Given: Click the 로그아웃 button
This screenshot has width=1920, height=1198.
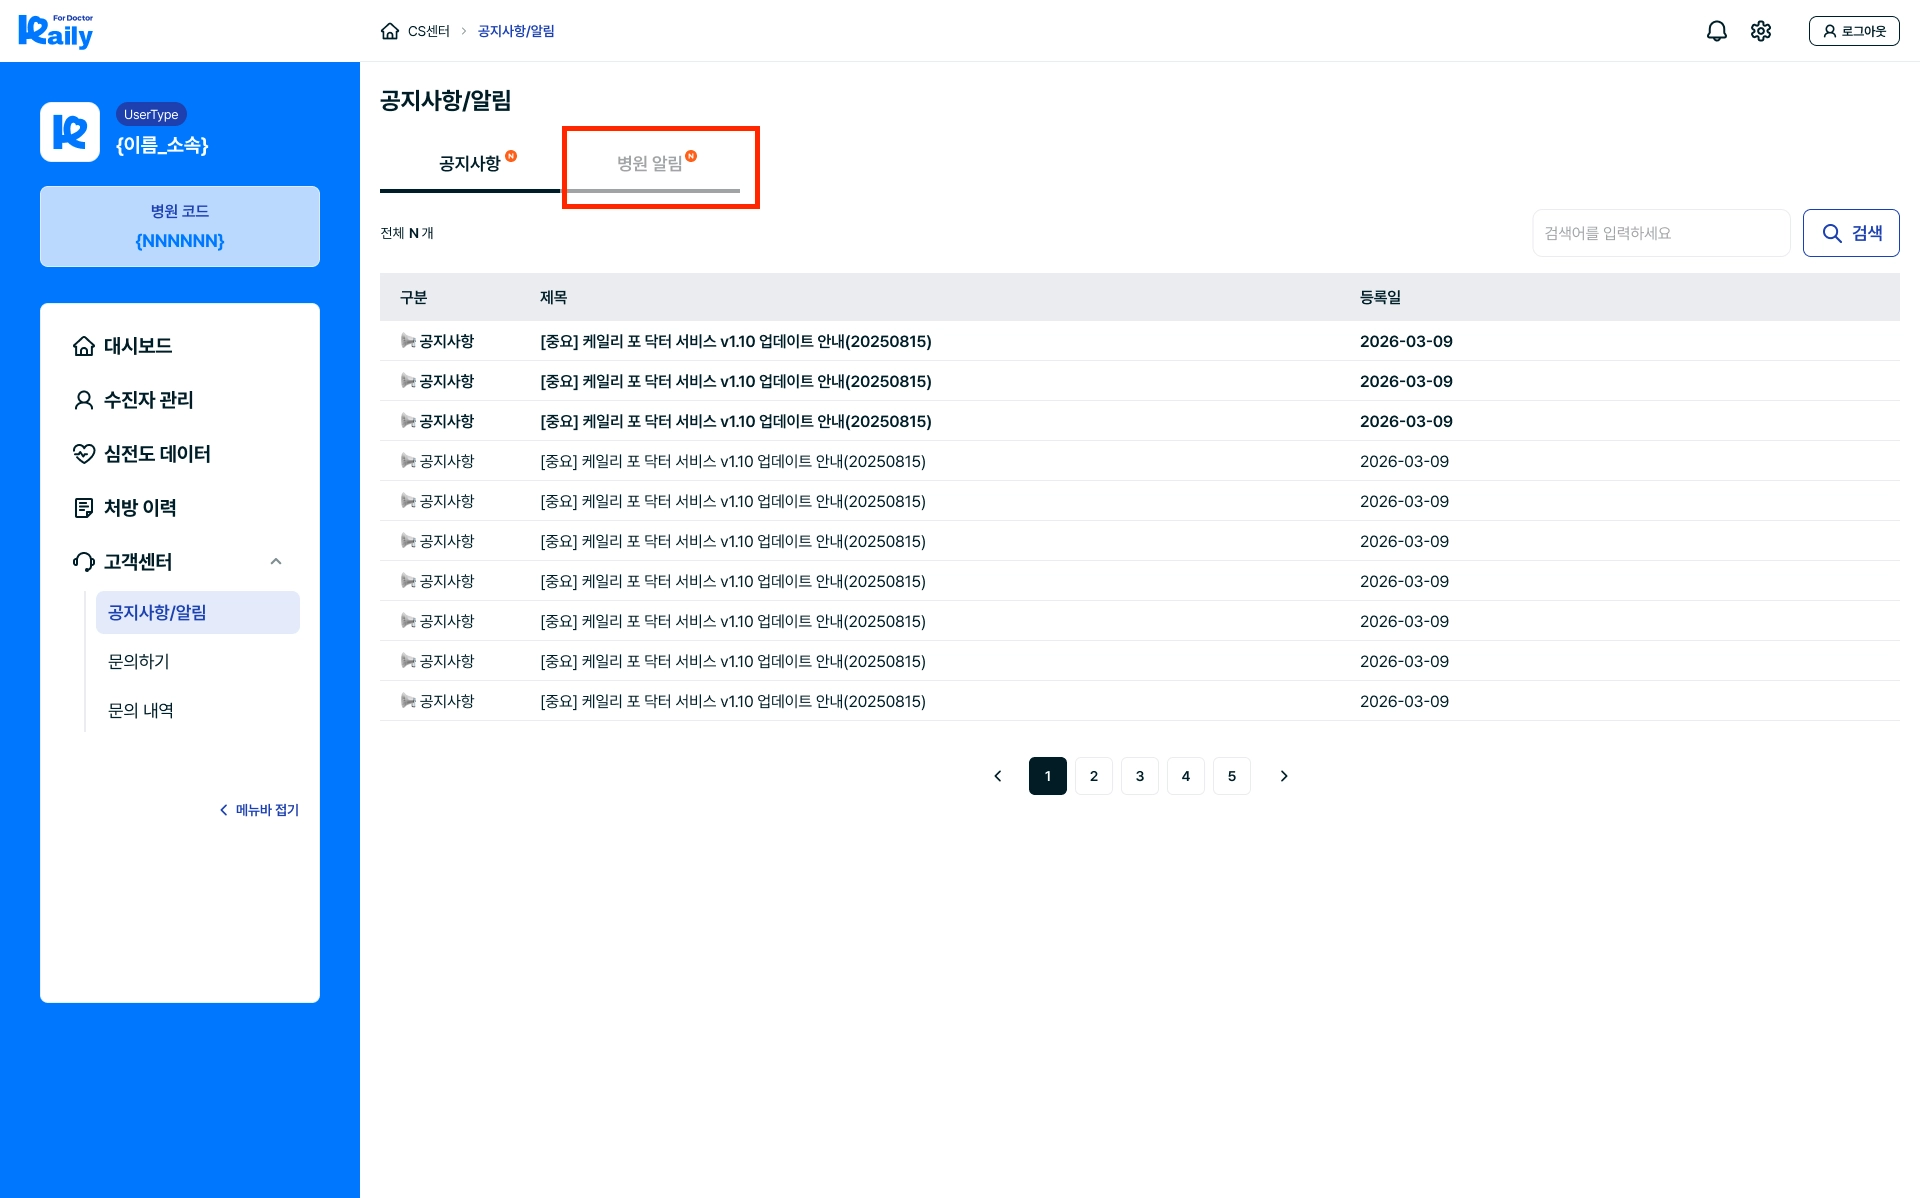Looking at the screenshot, I should pyautogui.click(x=1853, y=31).
